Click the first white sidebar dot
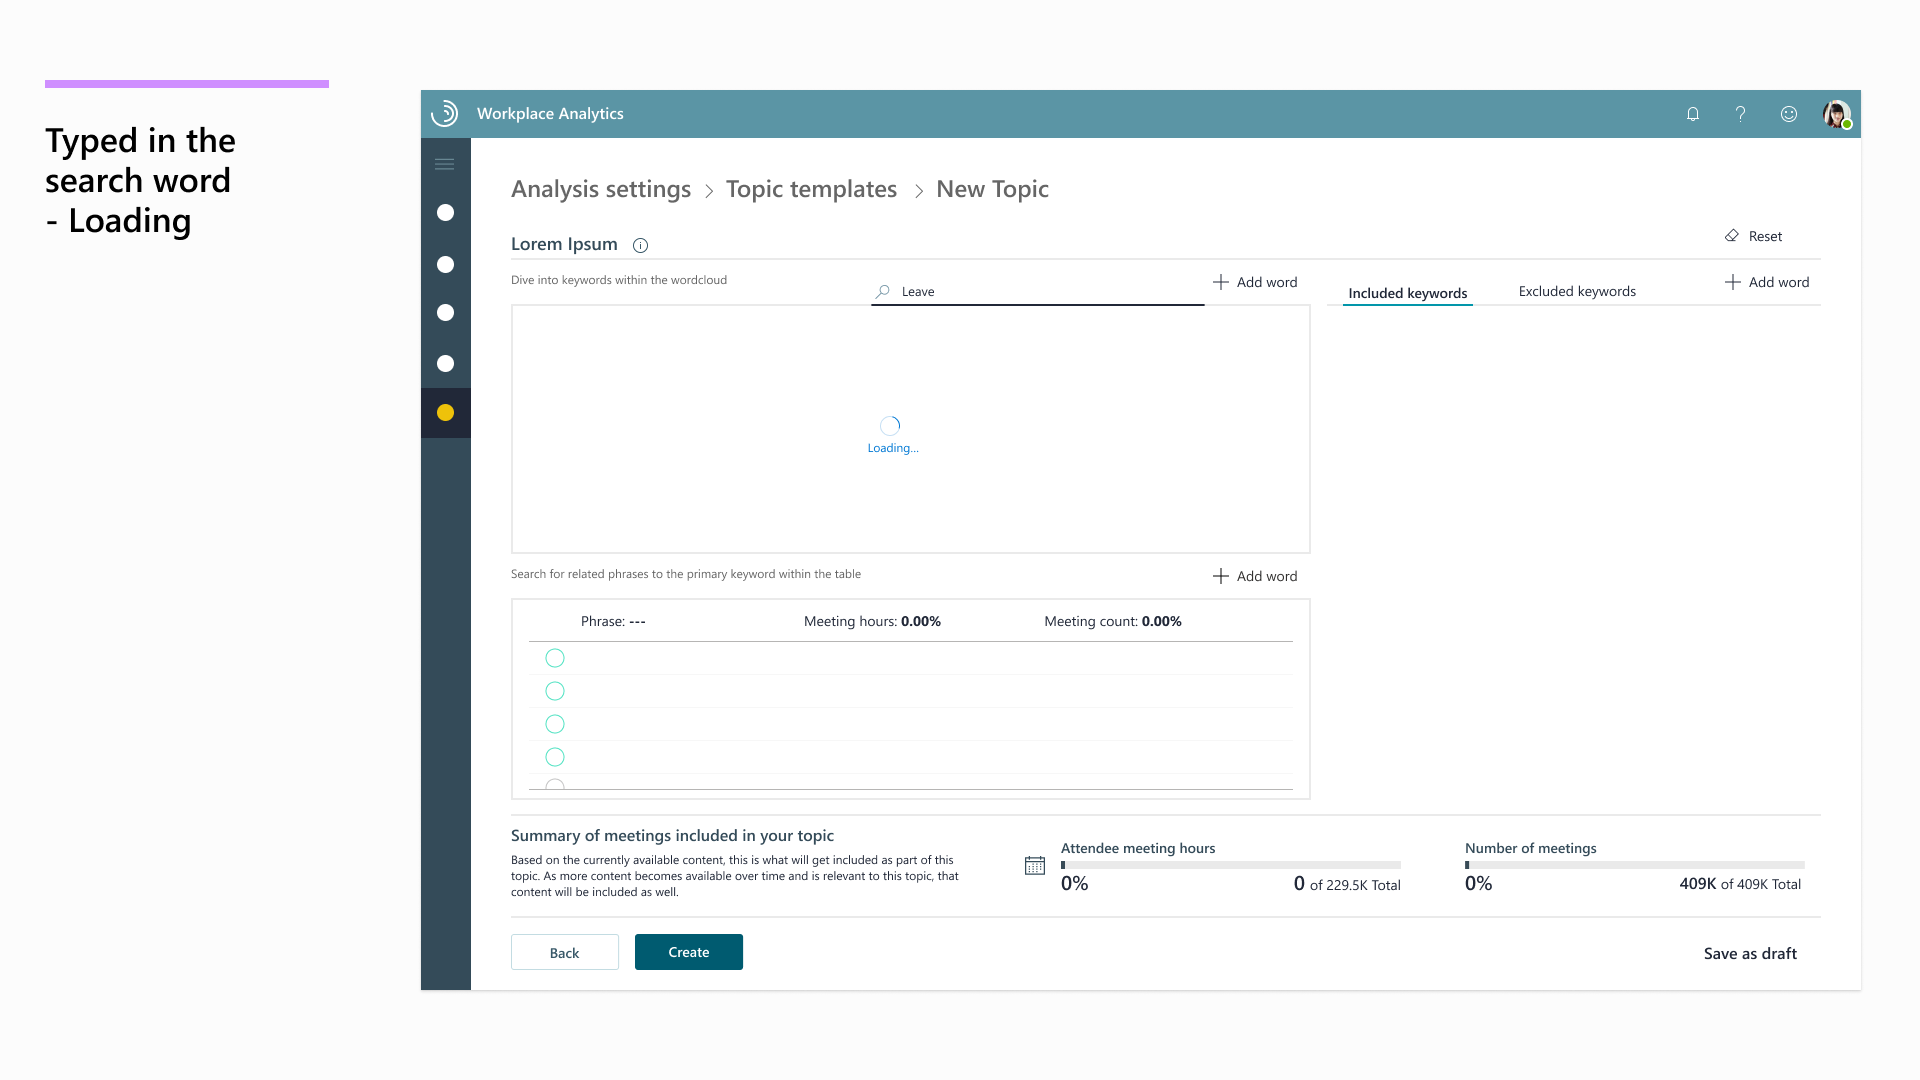The height and width of the screenshot is (1080, 1920). [x=446, y=213]
